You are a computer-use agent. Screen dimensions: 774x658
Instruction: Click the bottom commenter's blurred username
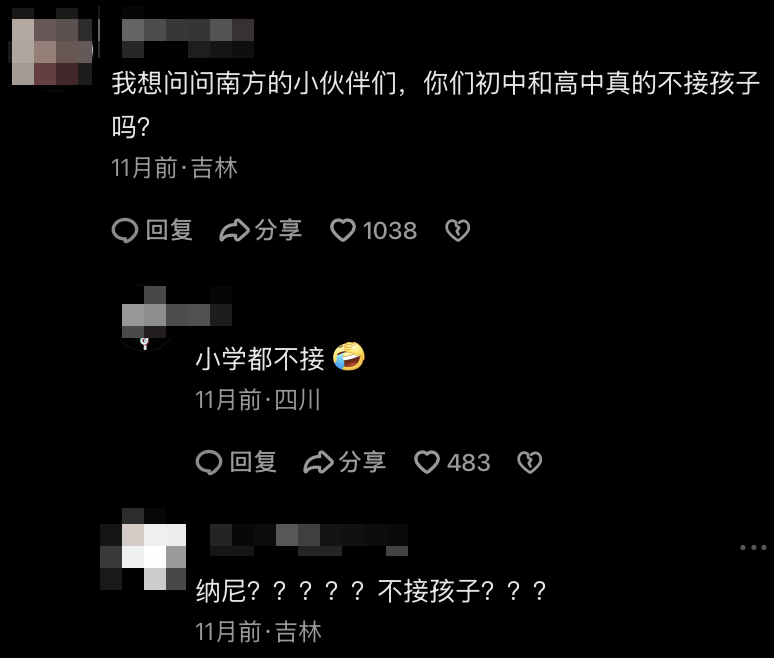(x=309, y=540)
